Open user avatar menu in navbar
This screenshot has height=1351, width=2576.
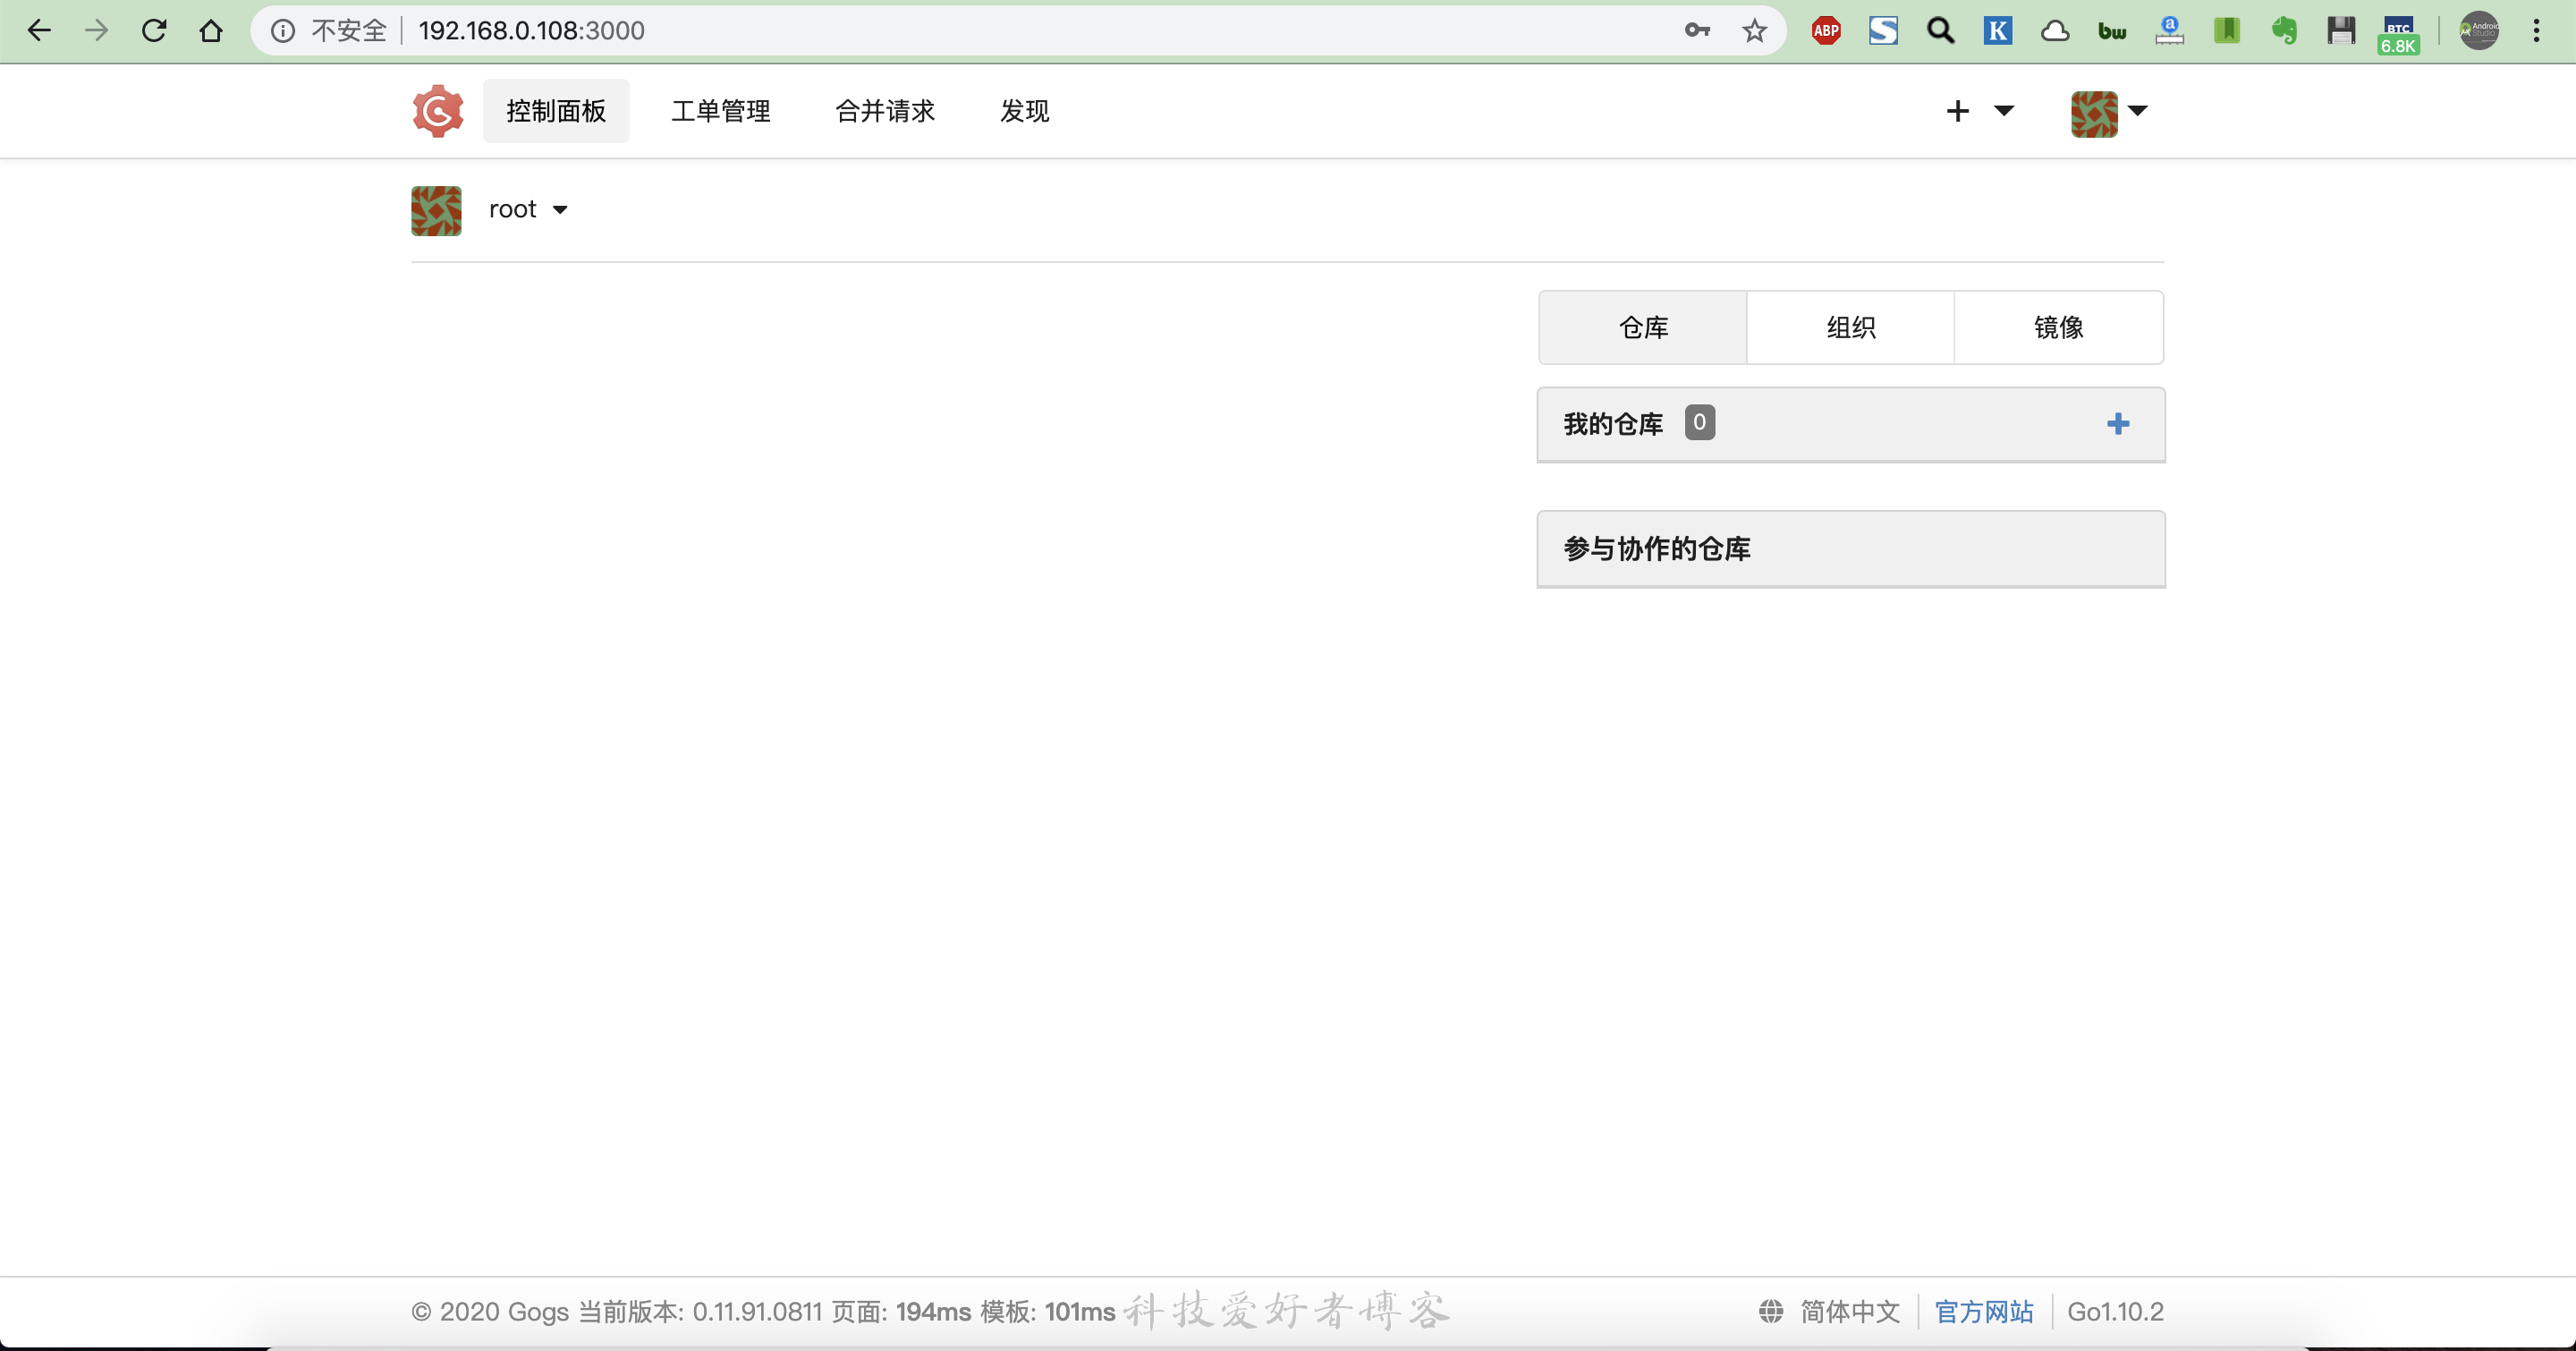(x=2108, y=113)
